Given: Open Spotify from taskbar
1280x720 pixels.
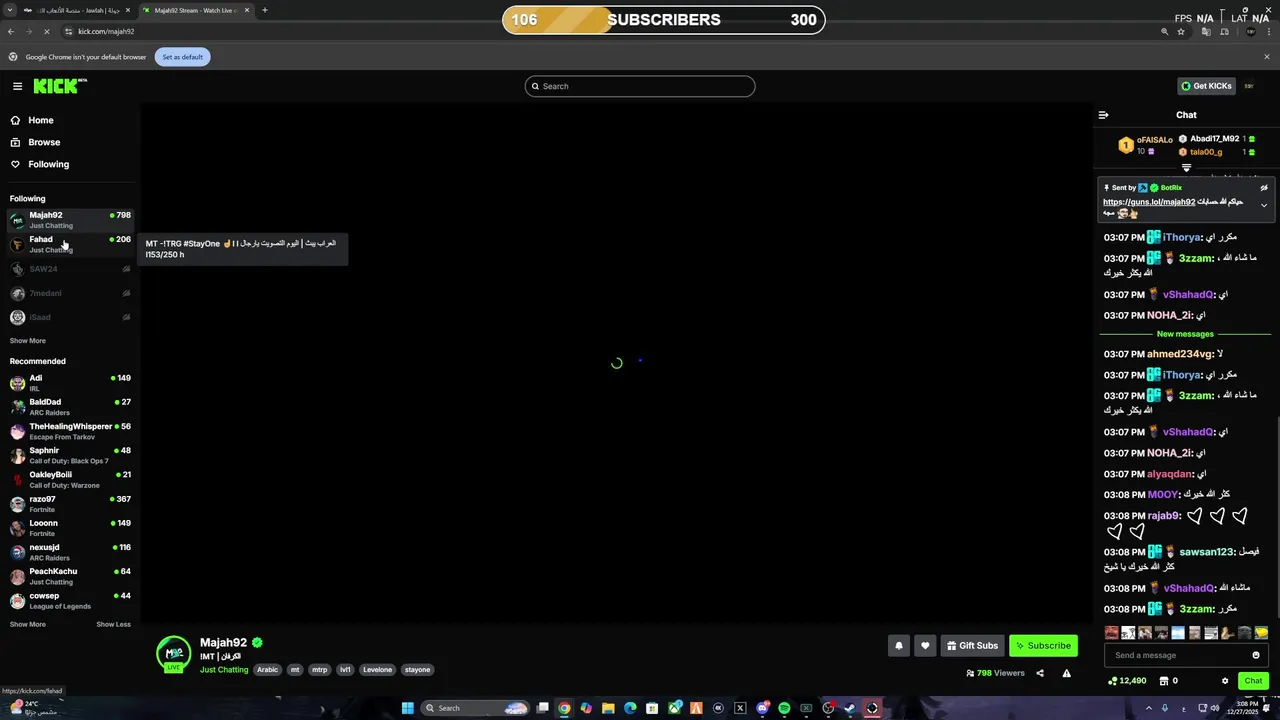Looking at the screenshot, I should [x=784, y=708].
